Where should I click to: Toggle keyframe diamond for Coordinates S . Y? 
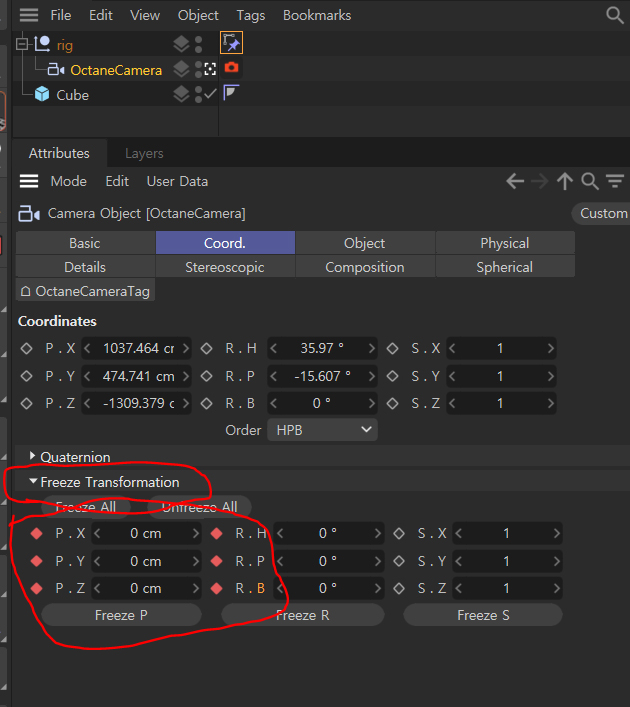(x=392, y=376)
